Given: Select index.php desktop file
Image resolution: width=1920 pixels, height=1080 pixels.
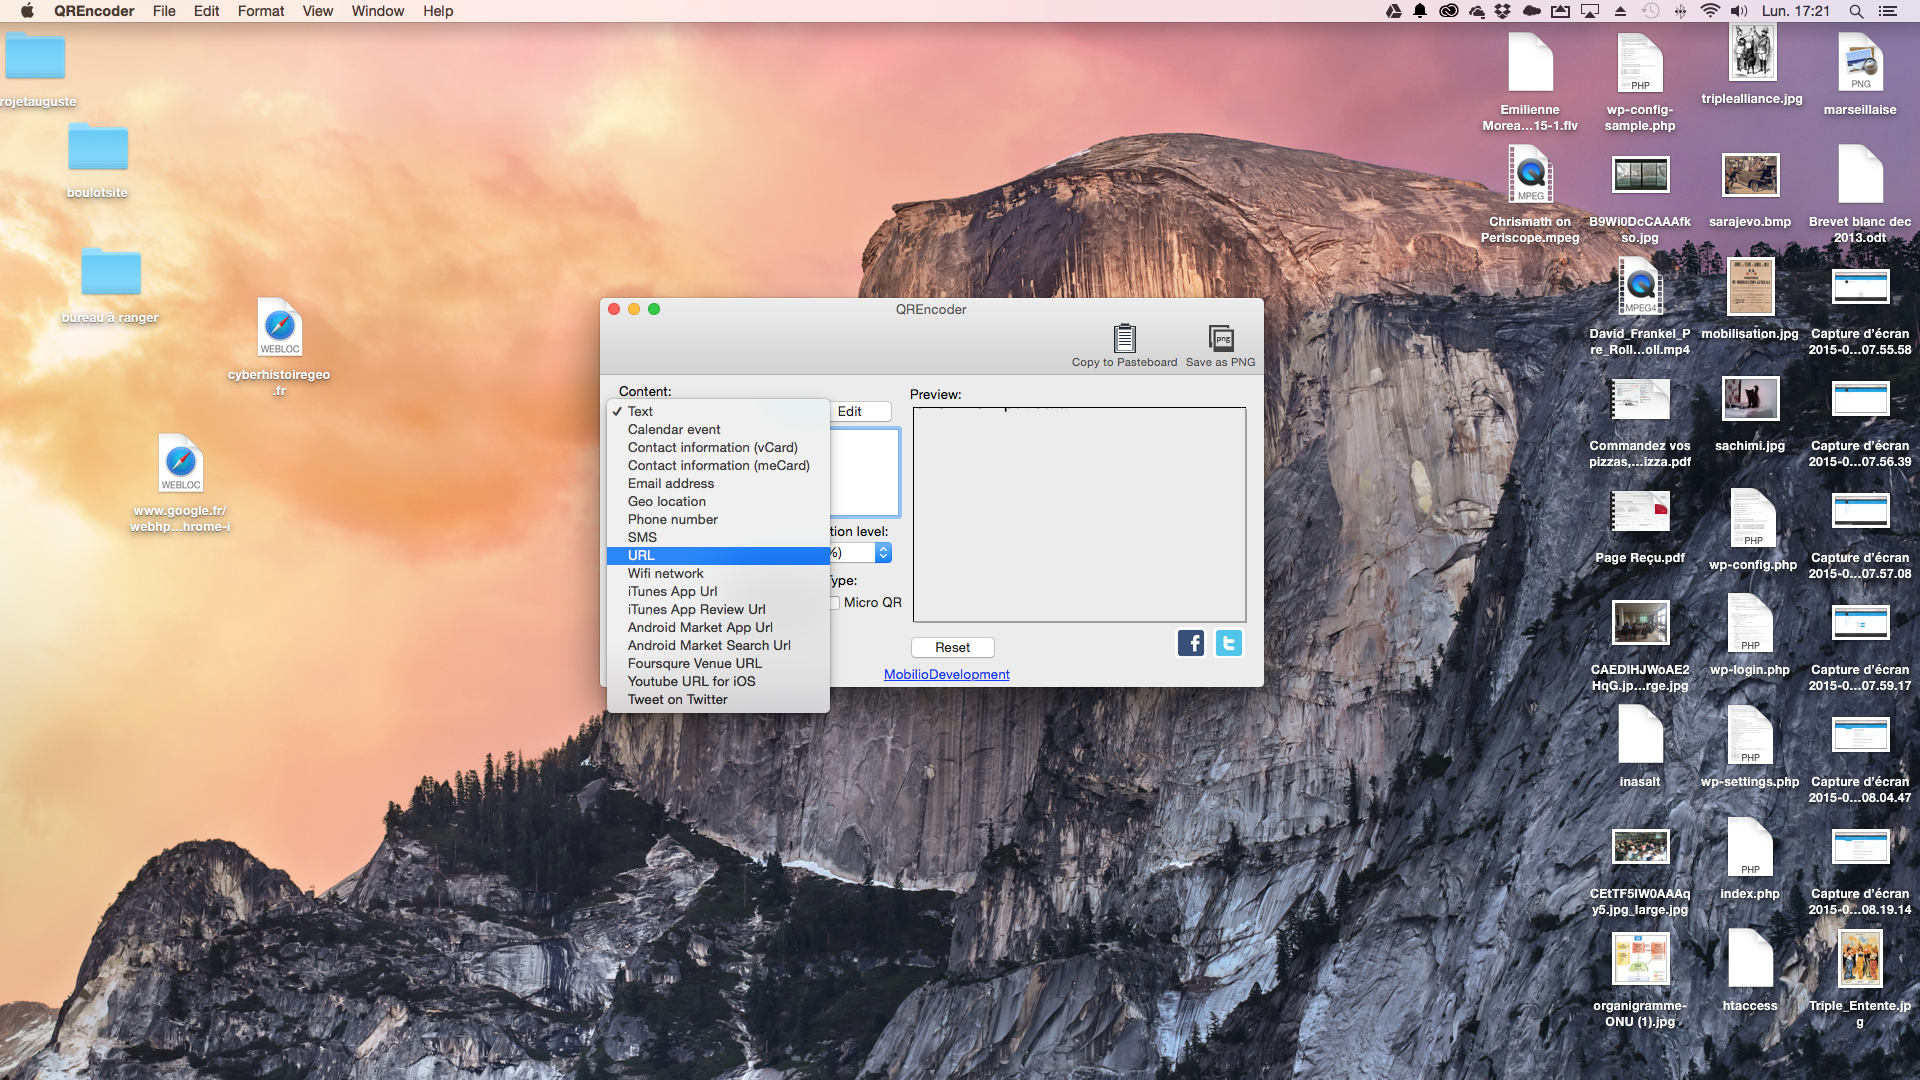Looking at the screenshot, I should pyautogui.click(x=1750, y=847).
